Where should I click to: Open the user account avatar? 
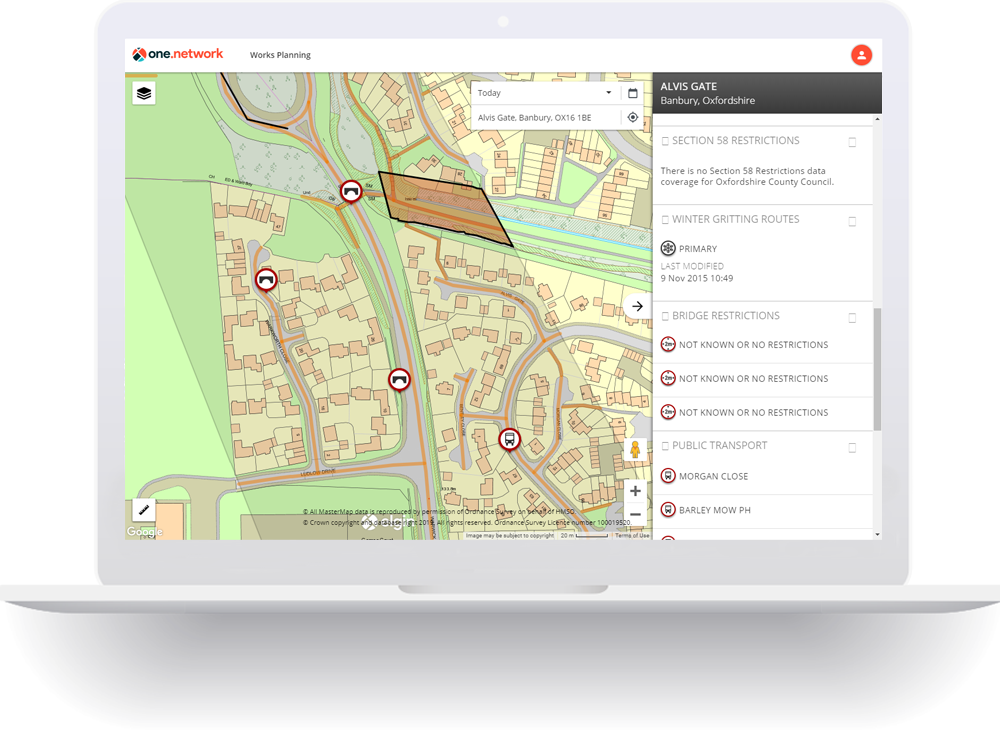tap(860, 55)
